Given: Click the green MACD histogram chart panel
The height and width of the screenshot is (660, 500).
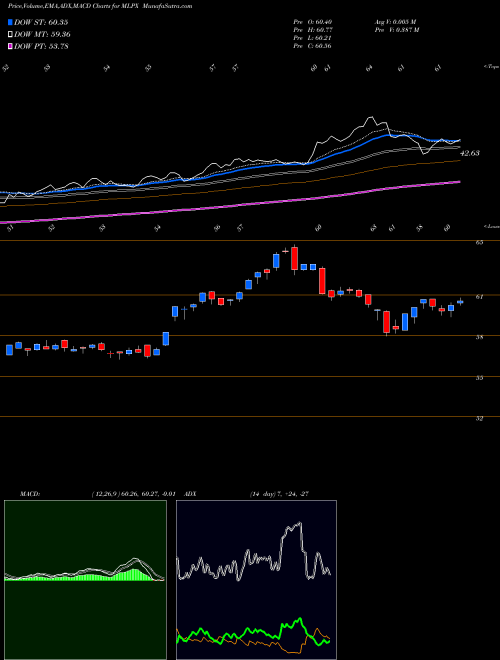Looking at the screenshot, I should pyautogui.click(x=85, y=580).
